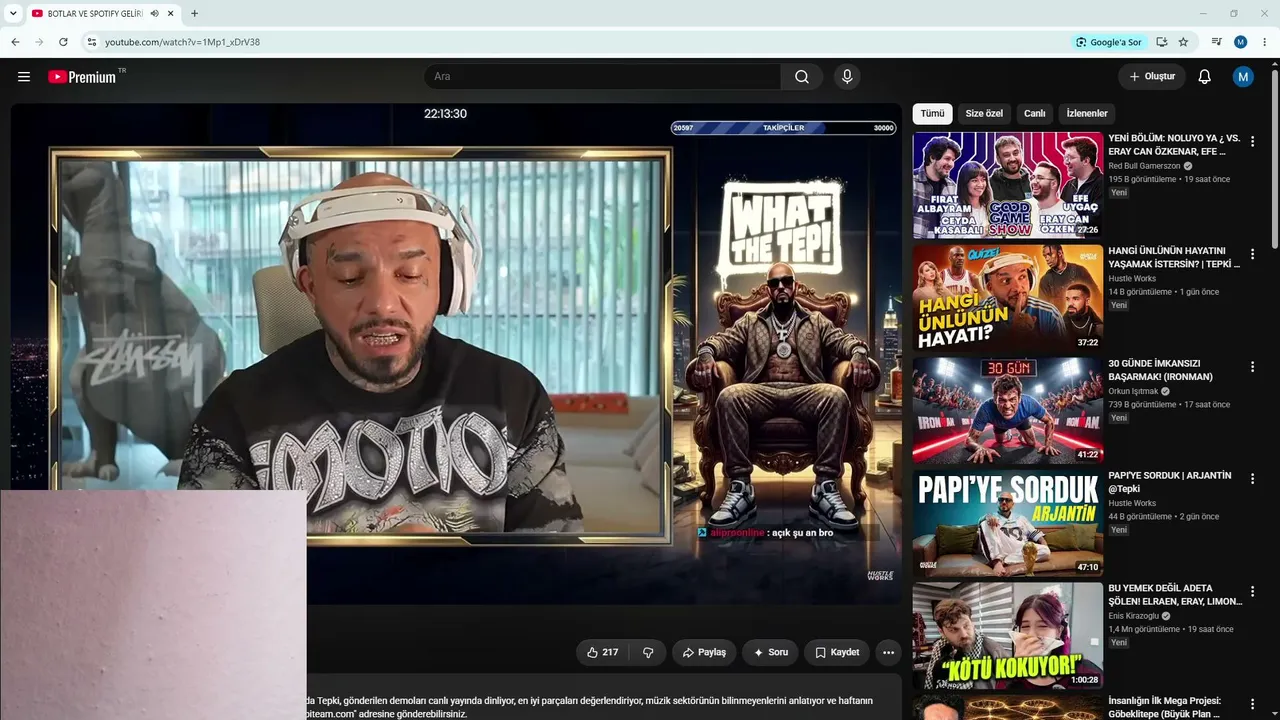The width and height of the screenshot is (1280, 720).
Task: Visit the Red Bull Gamerszon channel
Action: pos(1144,166)
